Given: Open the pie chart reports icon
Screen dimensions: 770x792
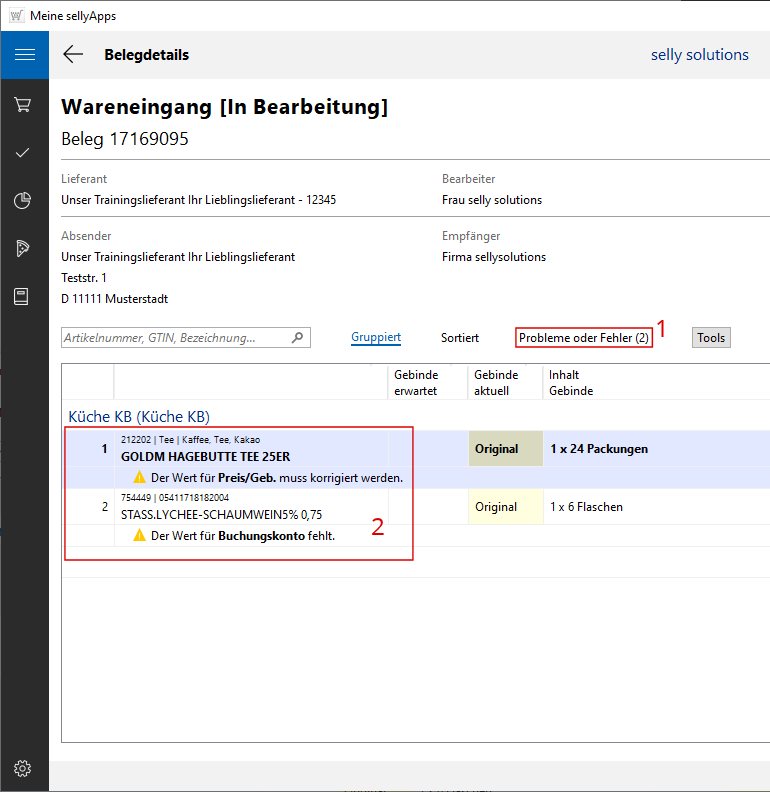Looking at the screenshot, I should click(23, 201).
